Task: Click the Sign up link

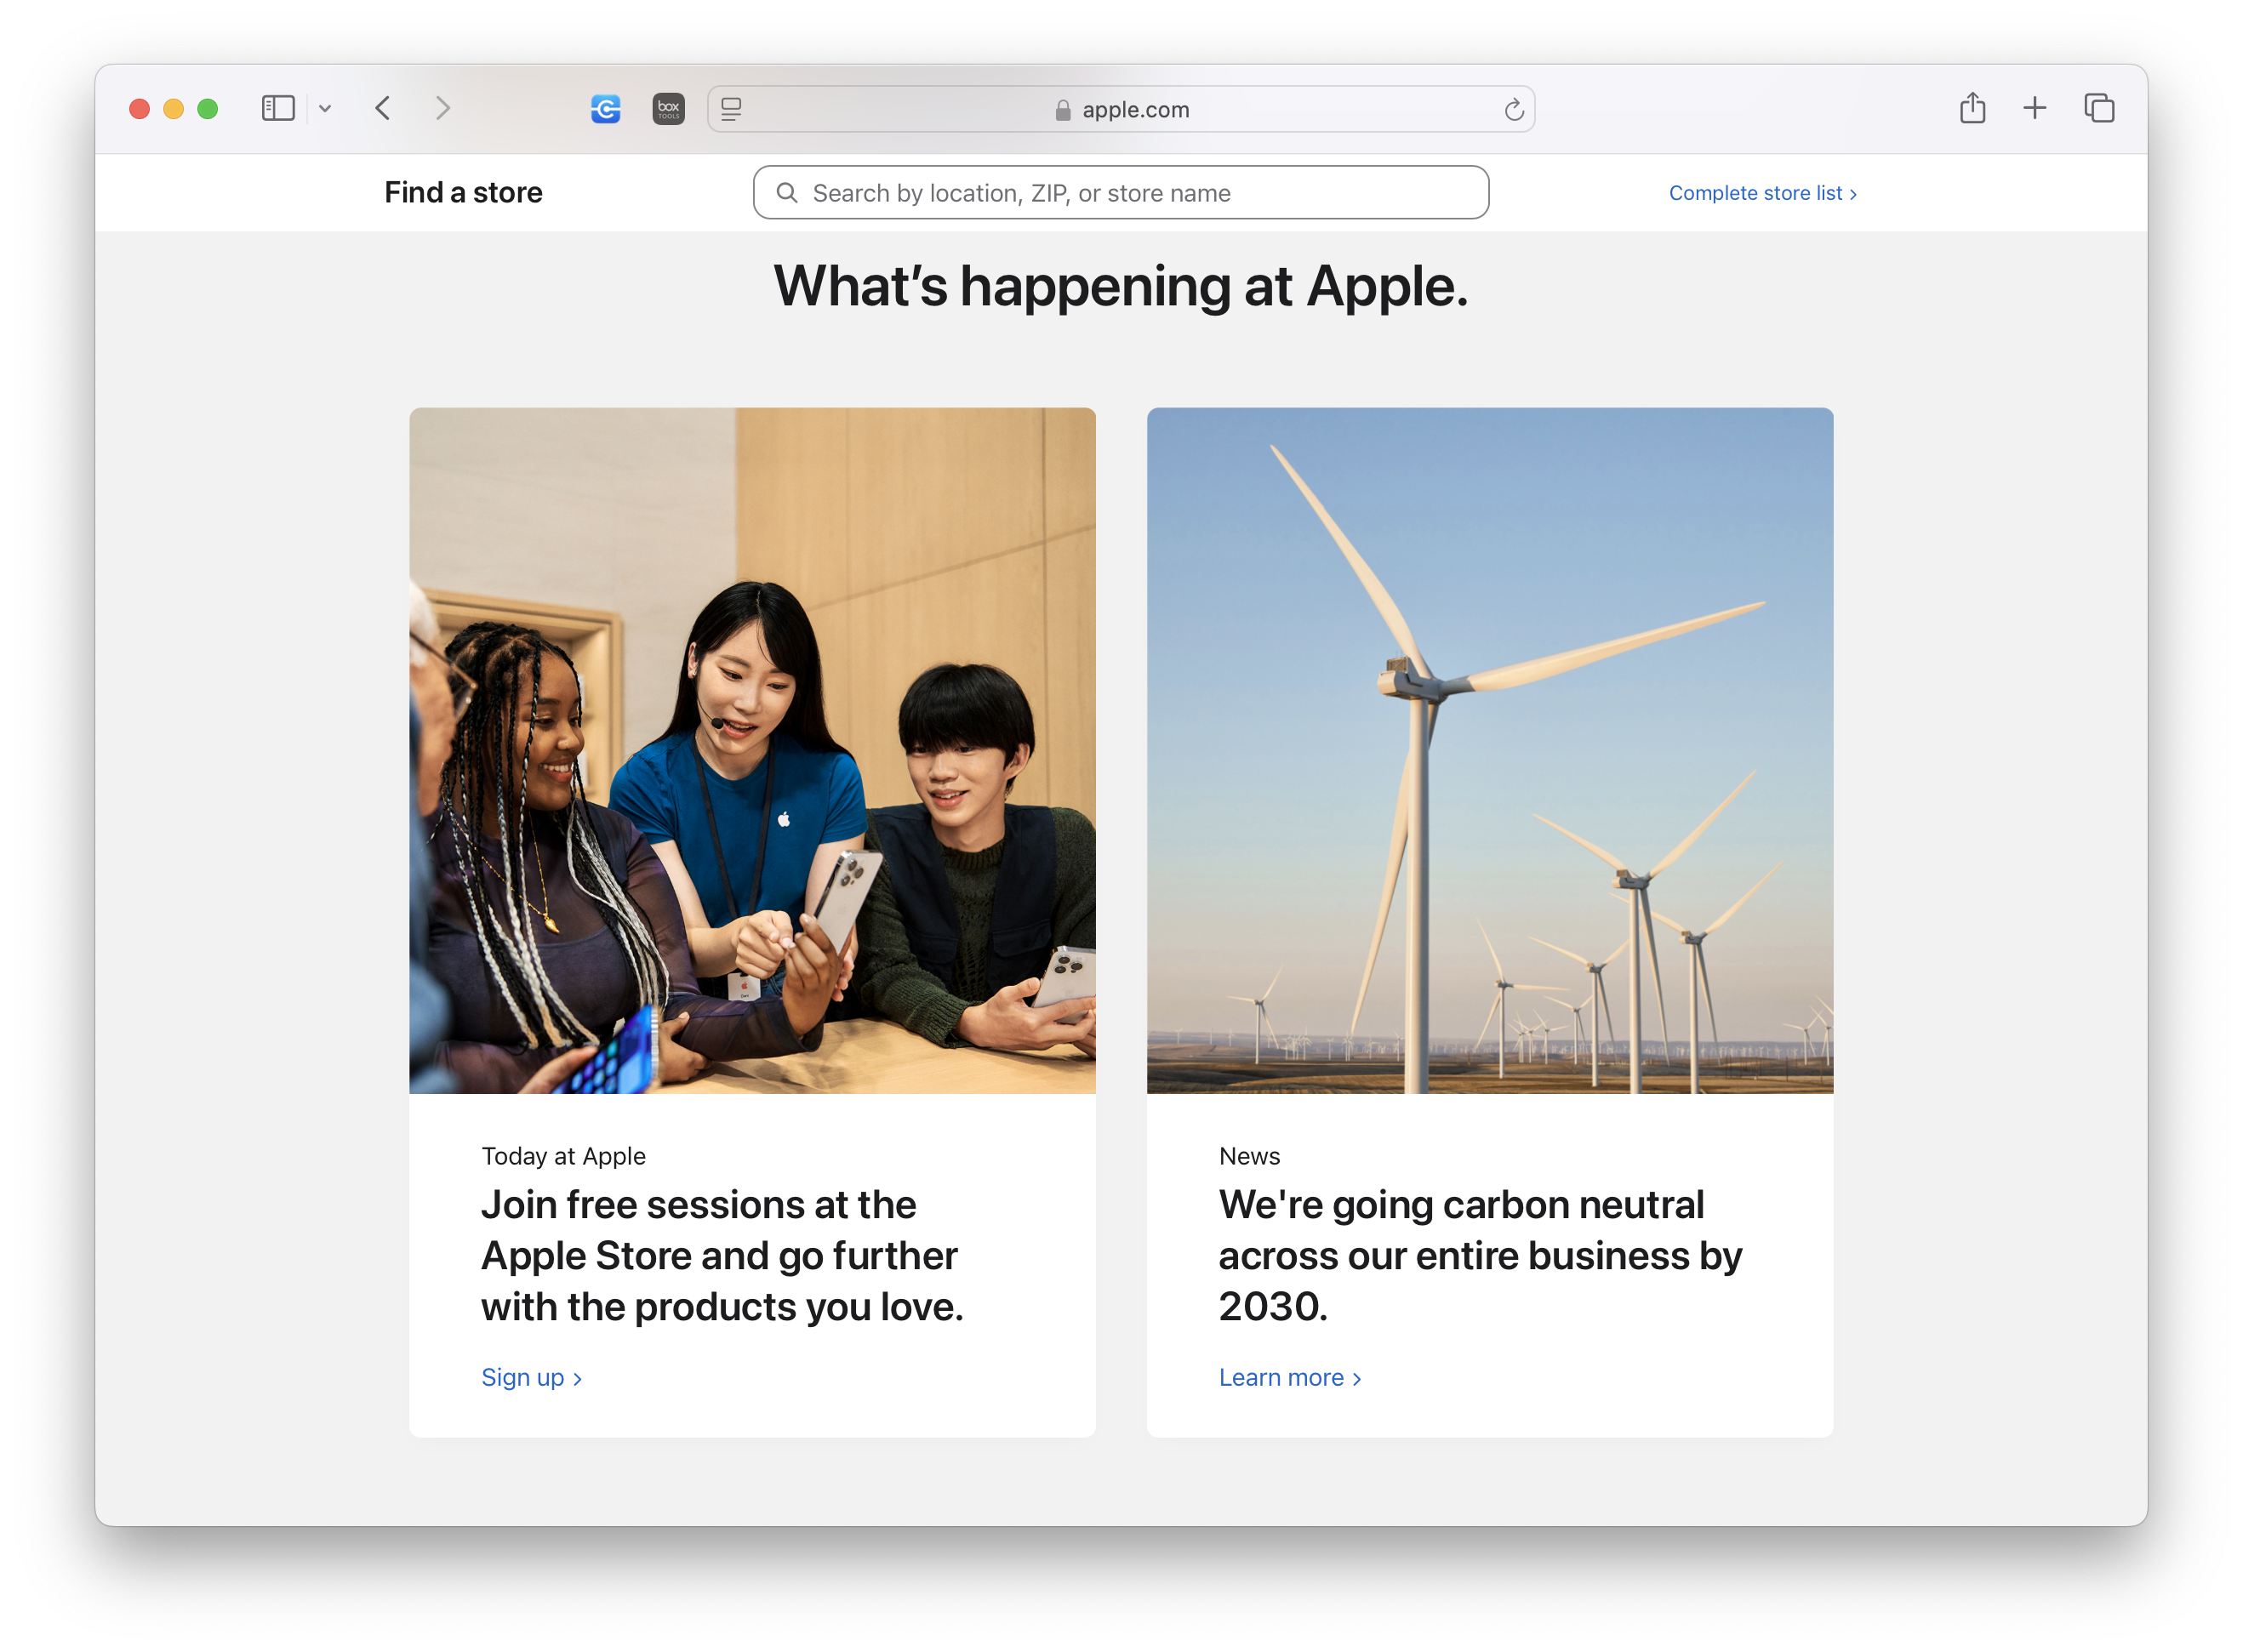Action: (531, 1377)
